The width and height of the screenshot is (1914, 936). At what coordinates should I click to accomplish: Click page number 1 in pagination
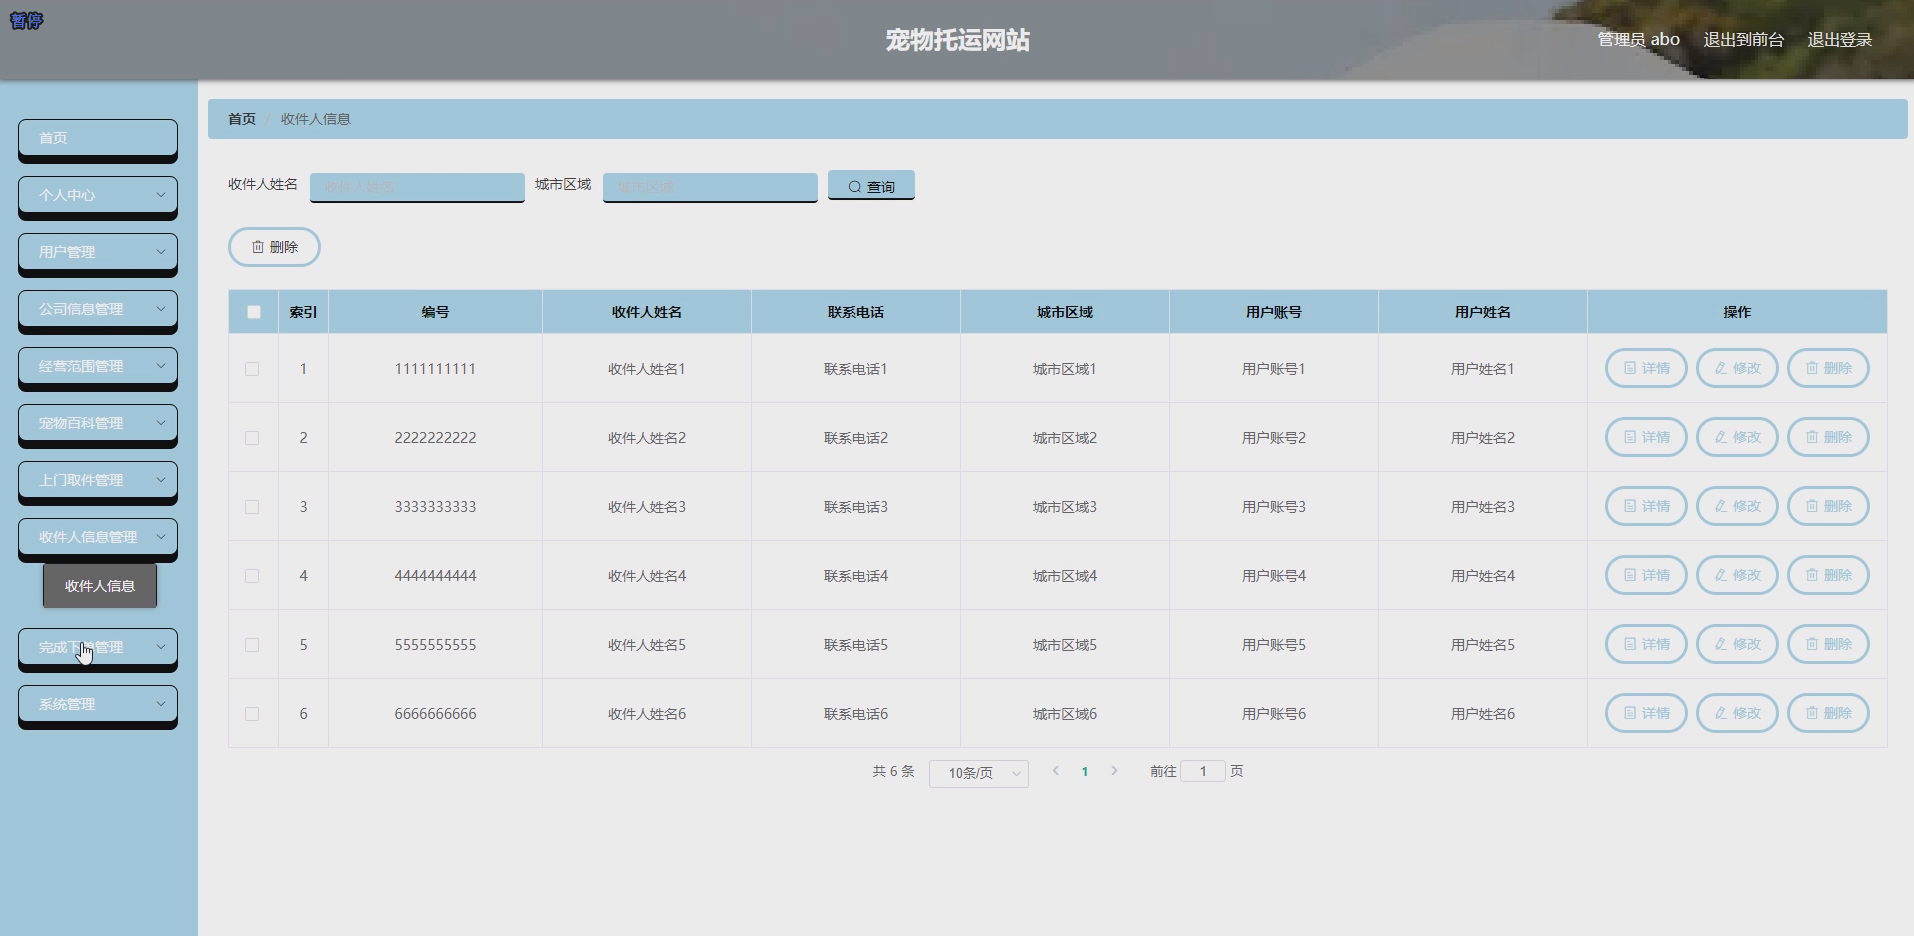coord(1085,772)
